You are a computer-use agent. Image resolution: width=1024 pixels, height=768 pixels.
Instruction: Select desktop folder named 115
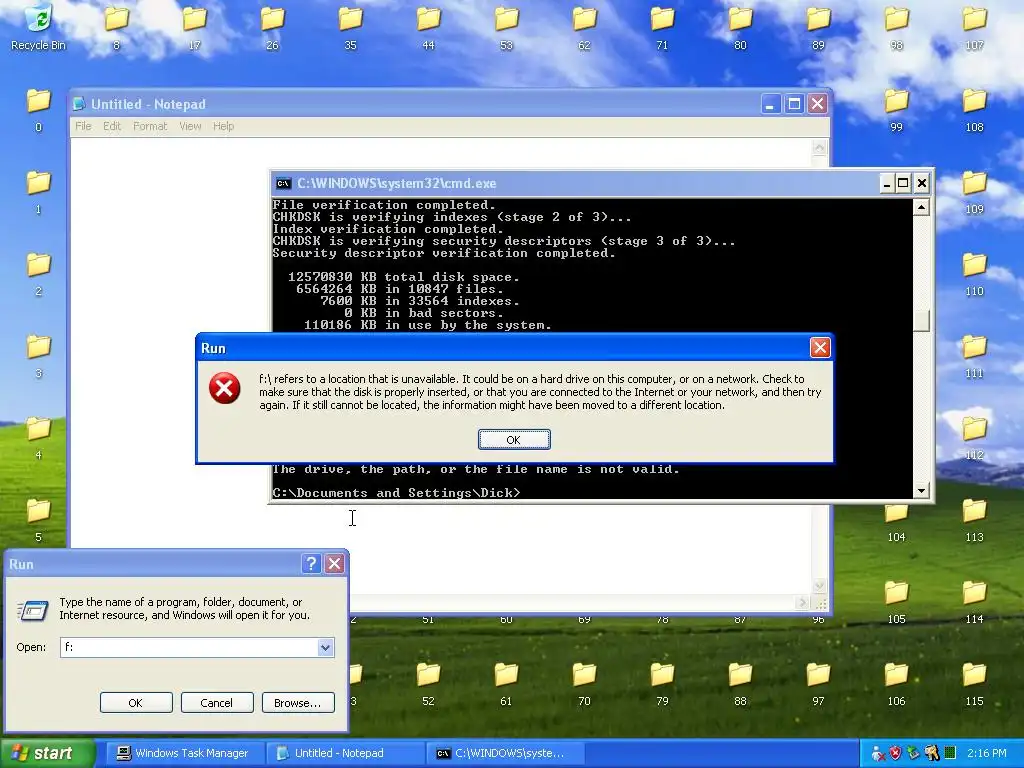pos(974,683)
